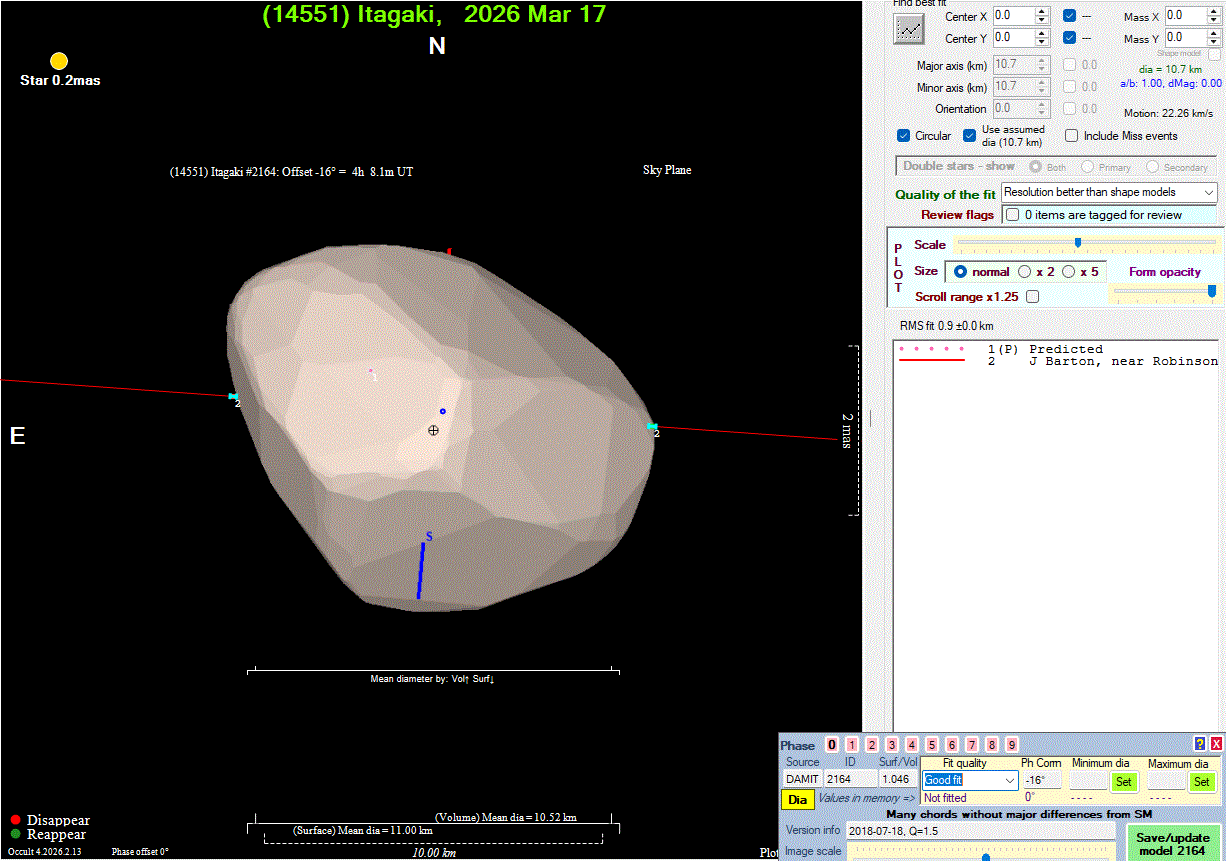Click the Set button under Minimum dia
Image resolution: width=1226 pixels, height=861 pixels.
point(1123,782)
